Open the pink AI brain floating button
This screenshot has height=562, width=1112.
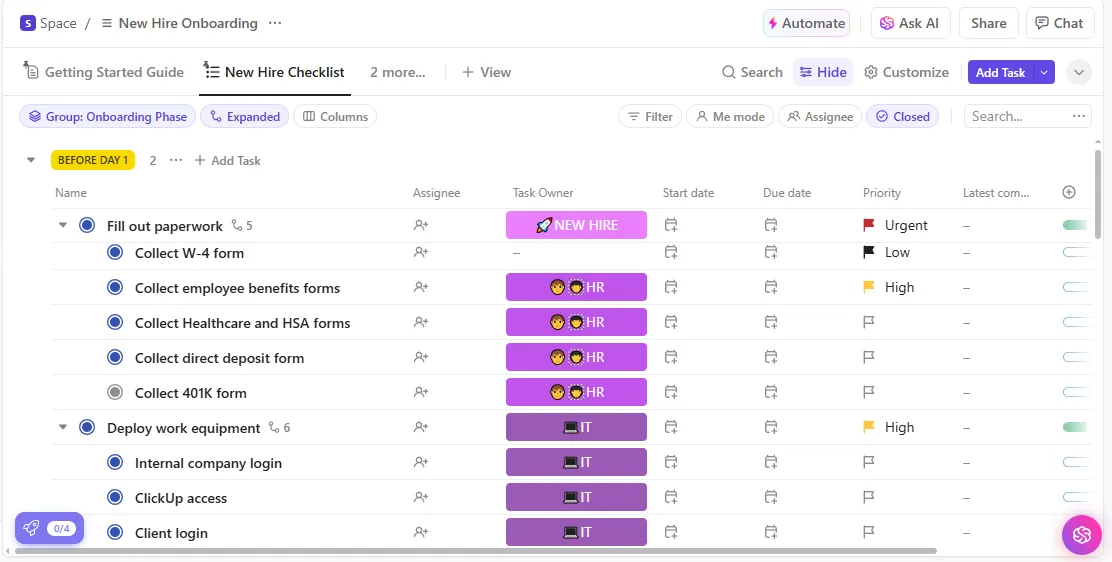point(1082,534)
